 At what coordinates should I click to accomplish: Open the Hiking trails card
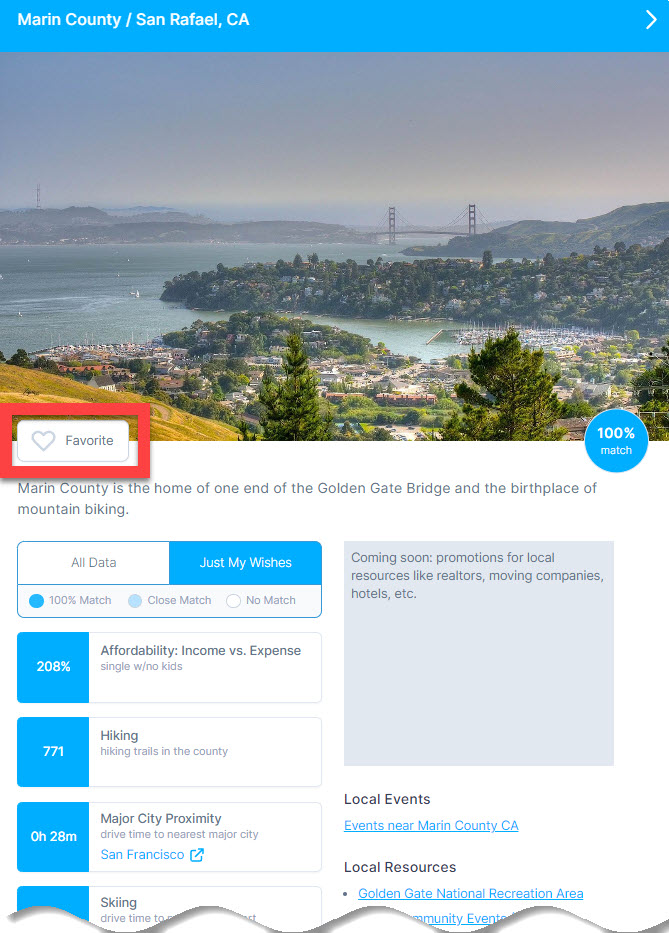coord(170,752)
